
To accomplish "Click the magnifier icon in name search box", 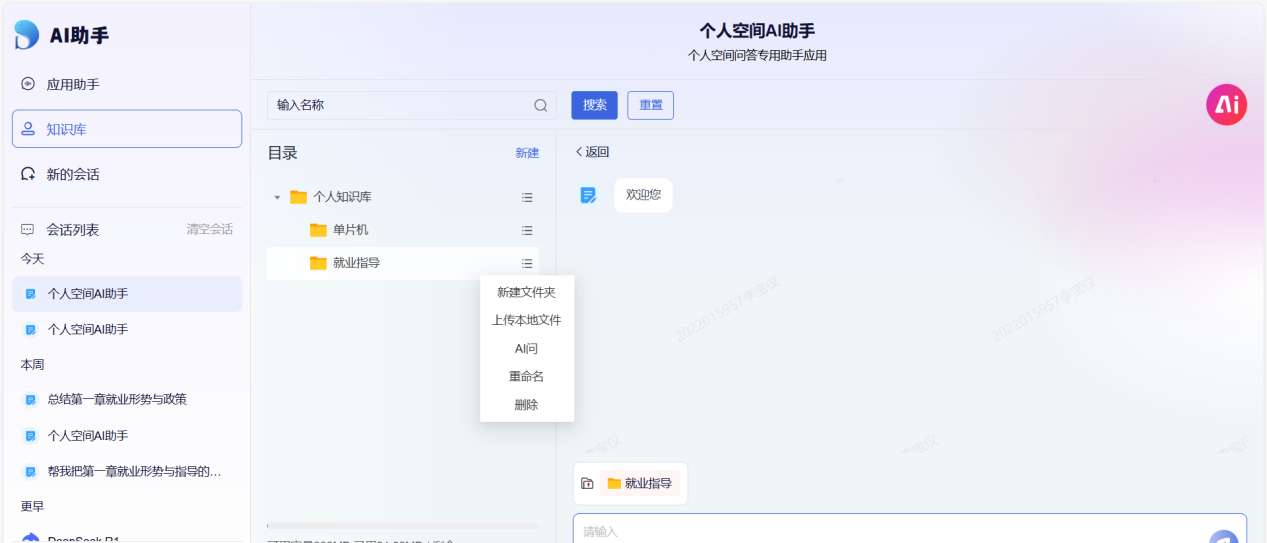I will tap(541, 105).
